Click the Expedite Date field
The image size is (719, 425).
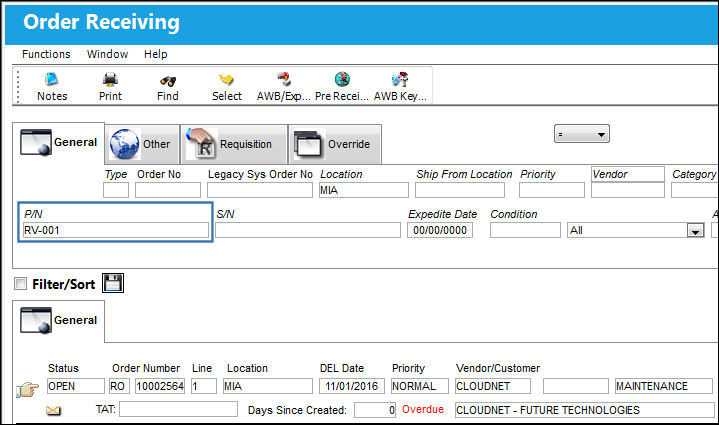click(440, 230)
